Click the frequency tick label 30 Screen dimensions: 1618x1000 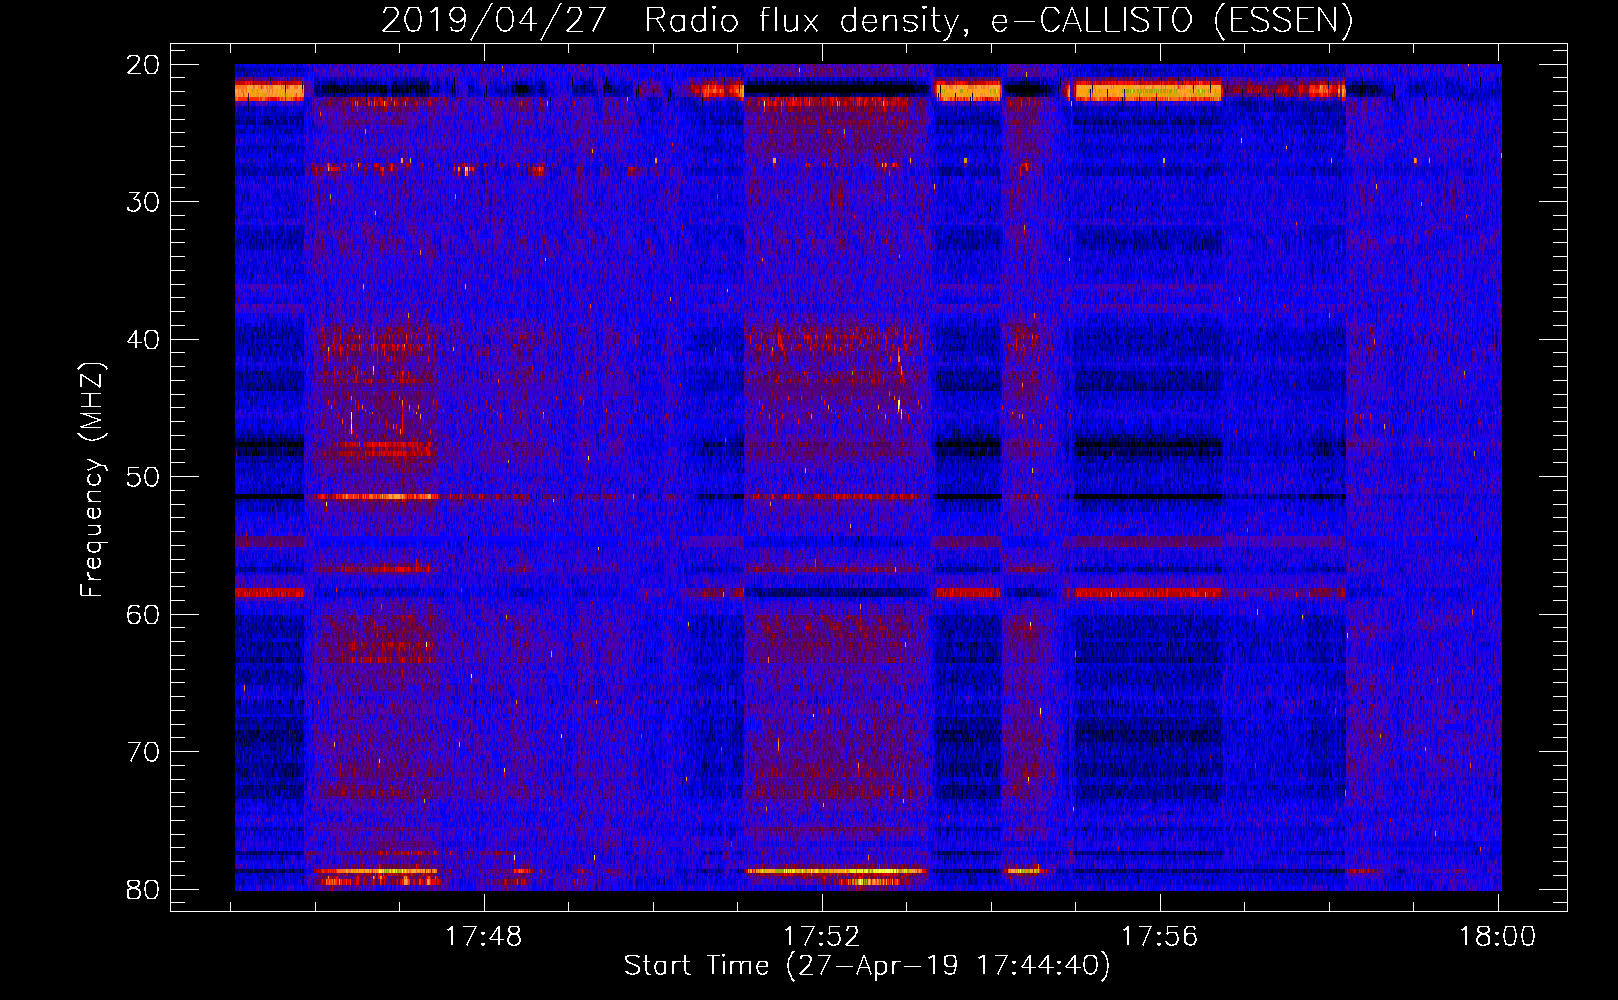click(x=144, y=202)
